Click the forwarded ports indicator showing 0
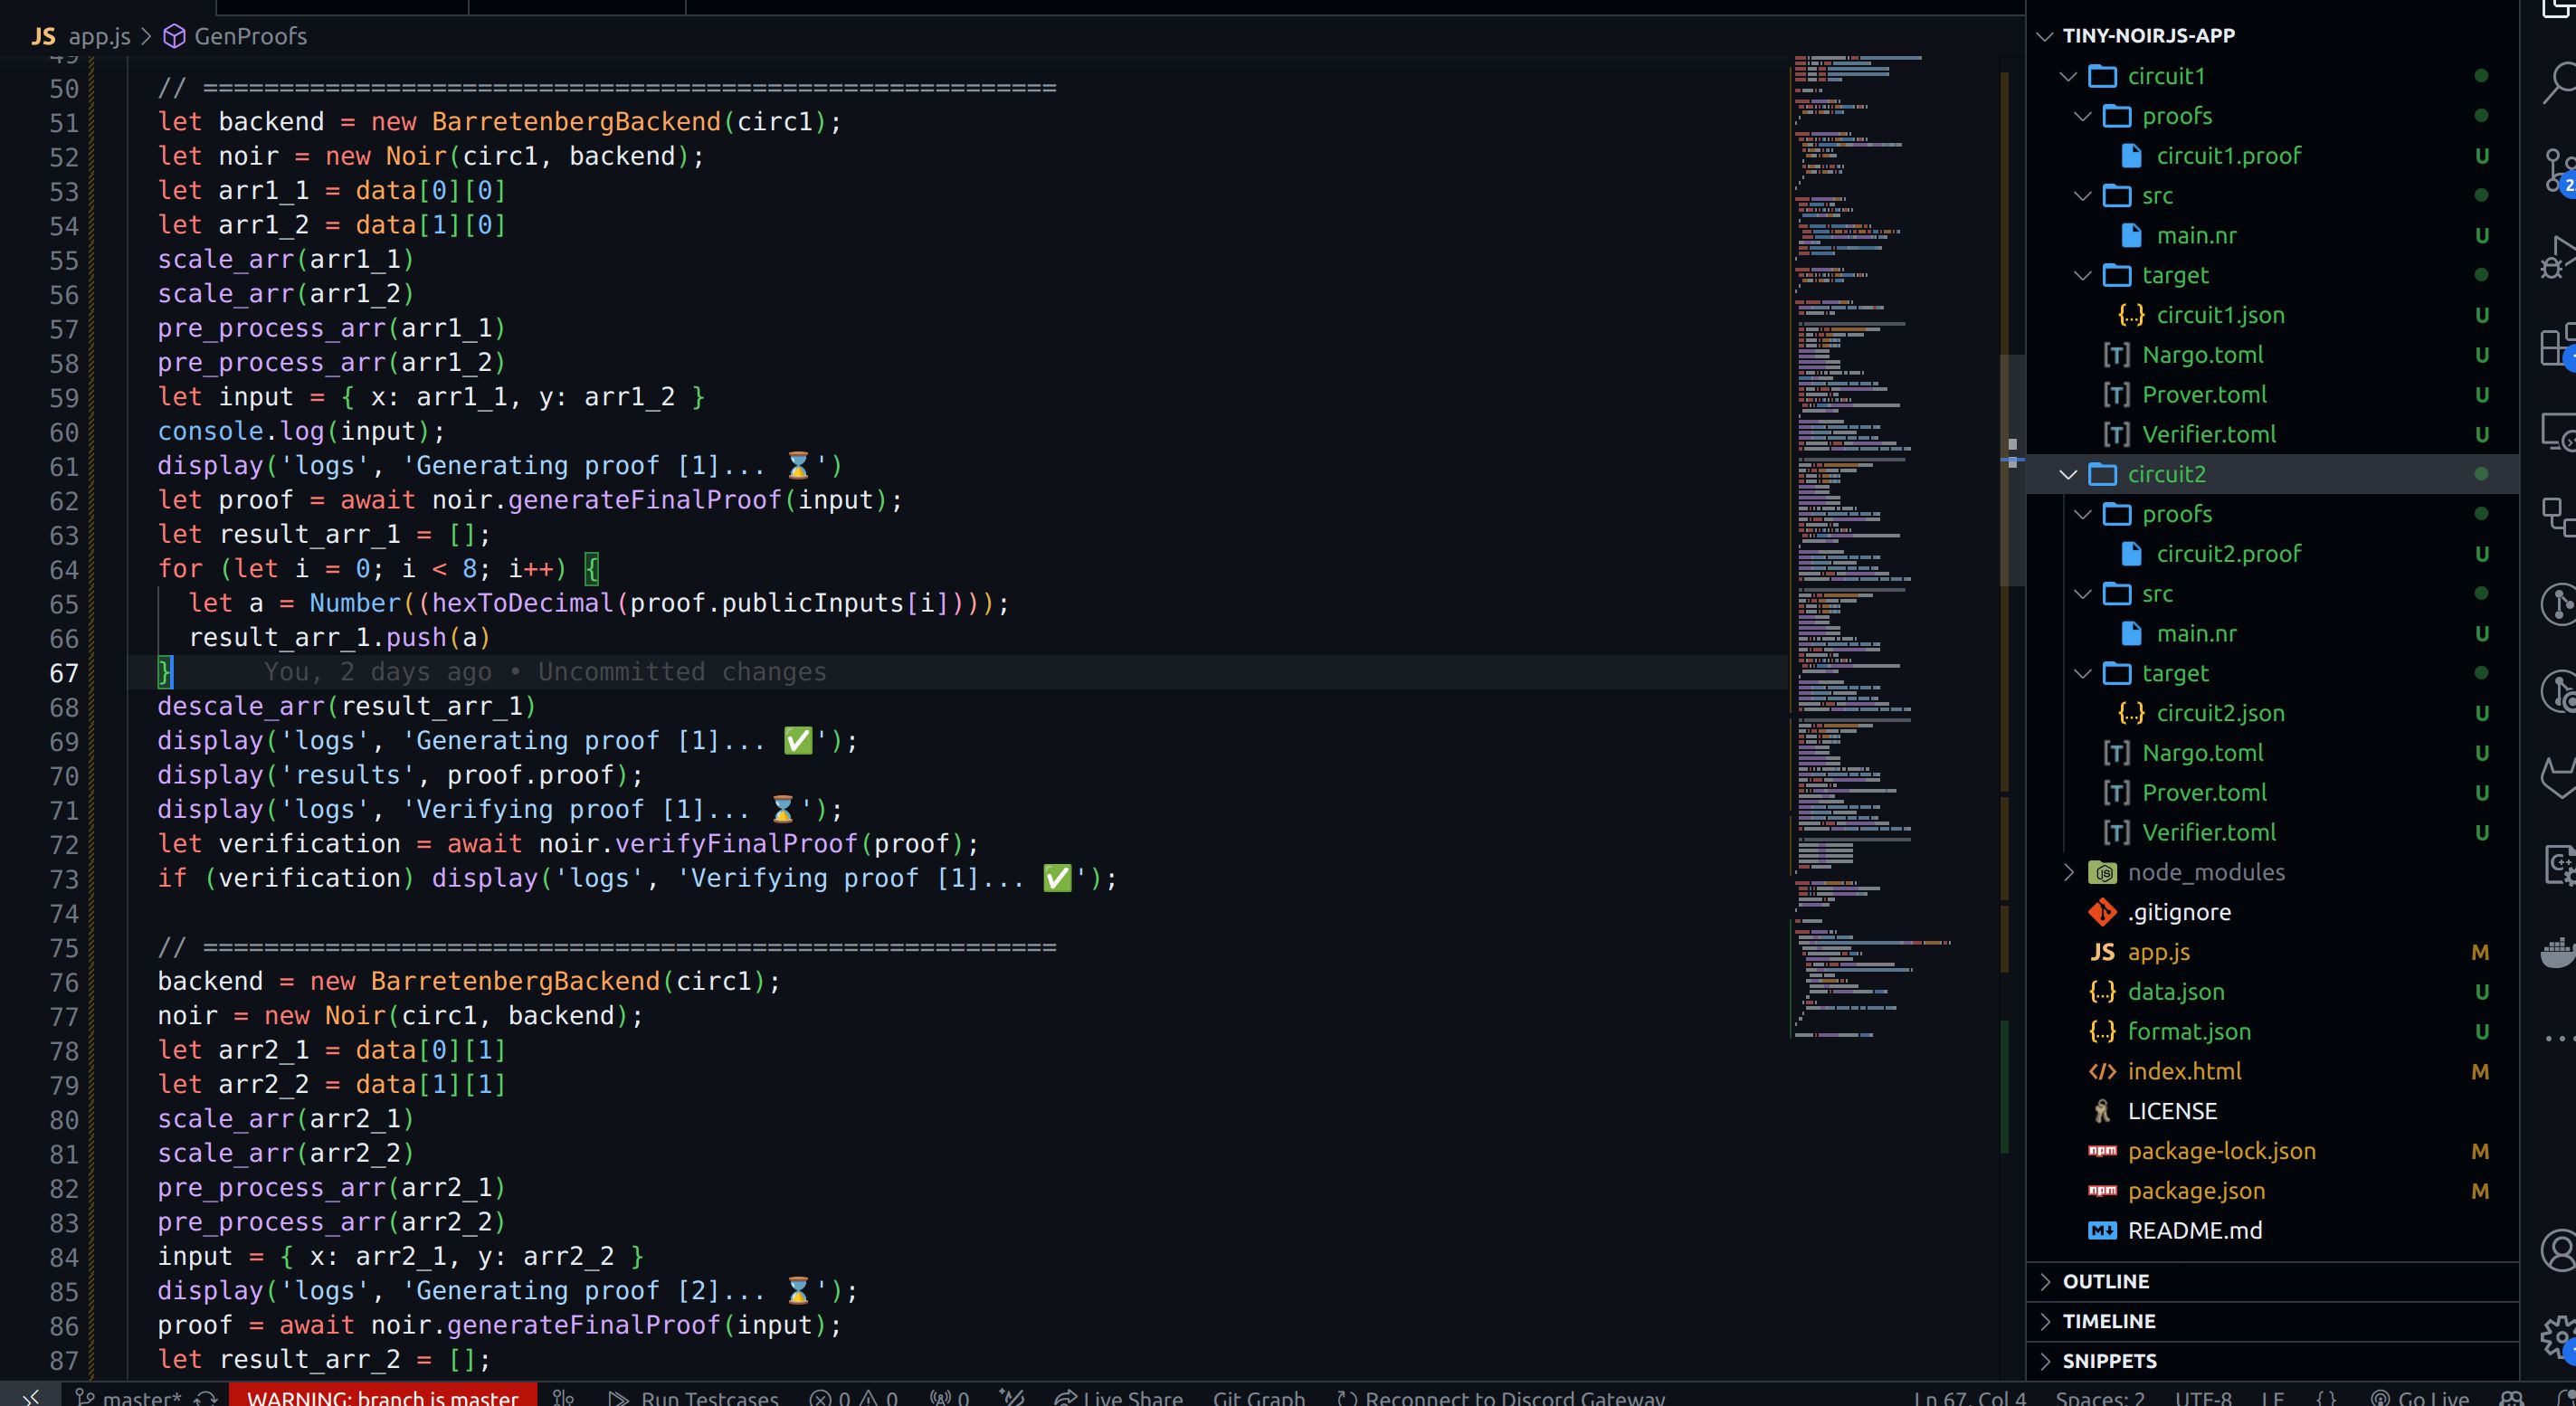This screenshot has height=1406, width=2576. (949, 1398)
